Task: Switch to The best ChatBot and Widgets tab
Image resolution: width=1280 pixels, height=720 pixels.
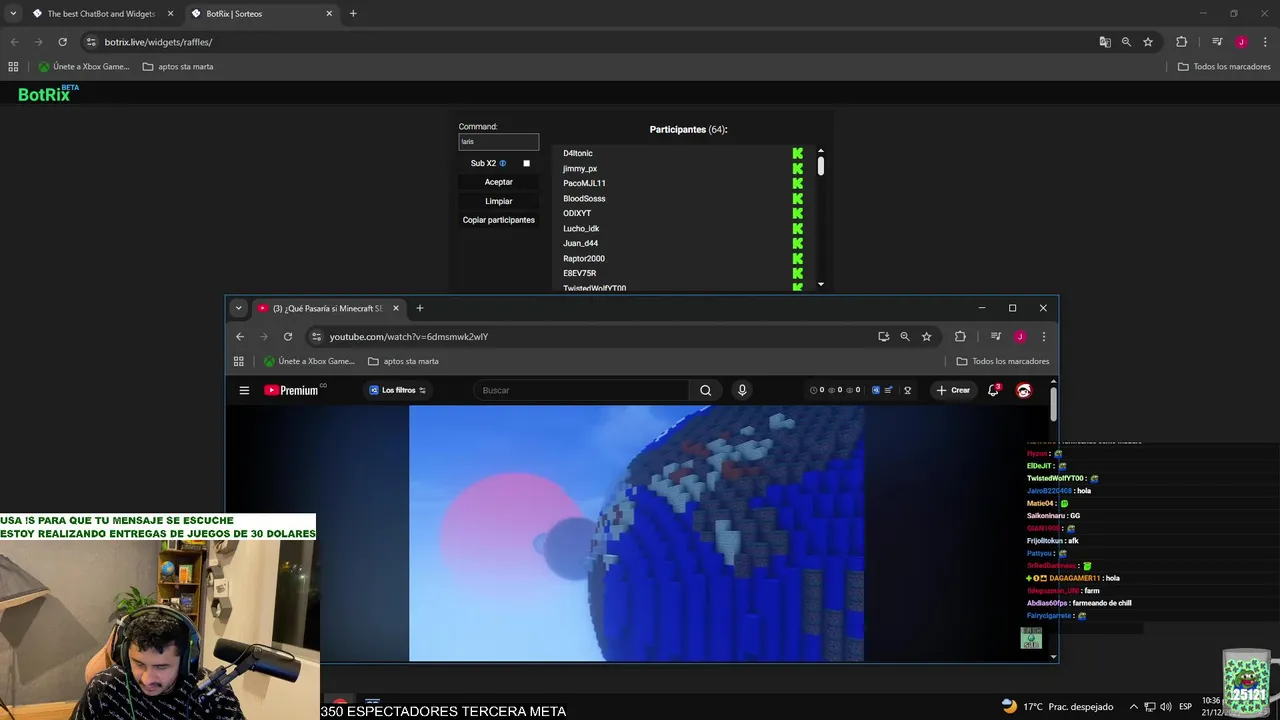Action: coord(101,14)
